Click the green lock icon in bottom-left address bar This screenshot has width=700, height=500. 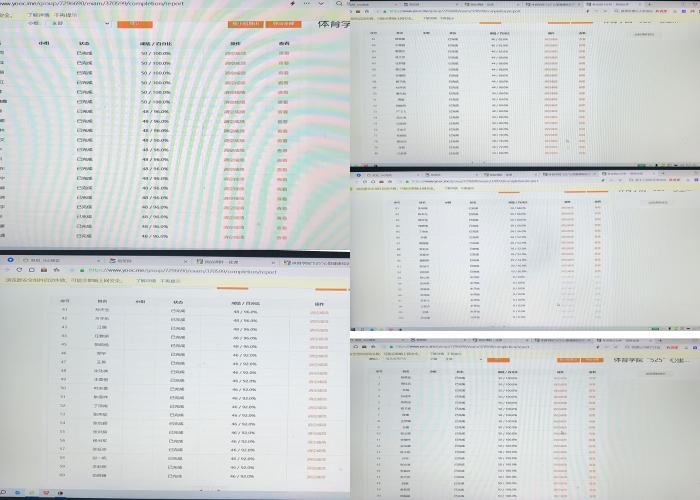tap(82, 271)
